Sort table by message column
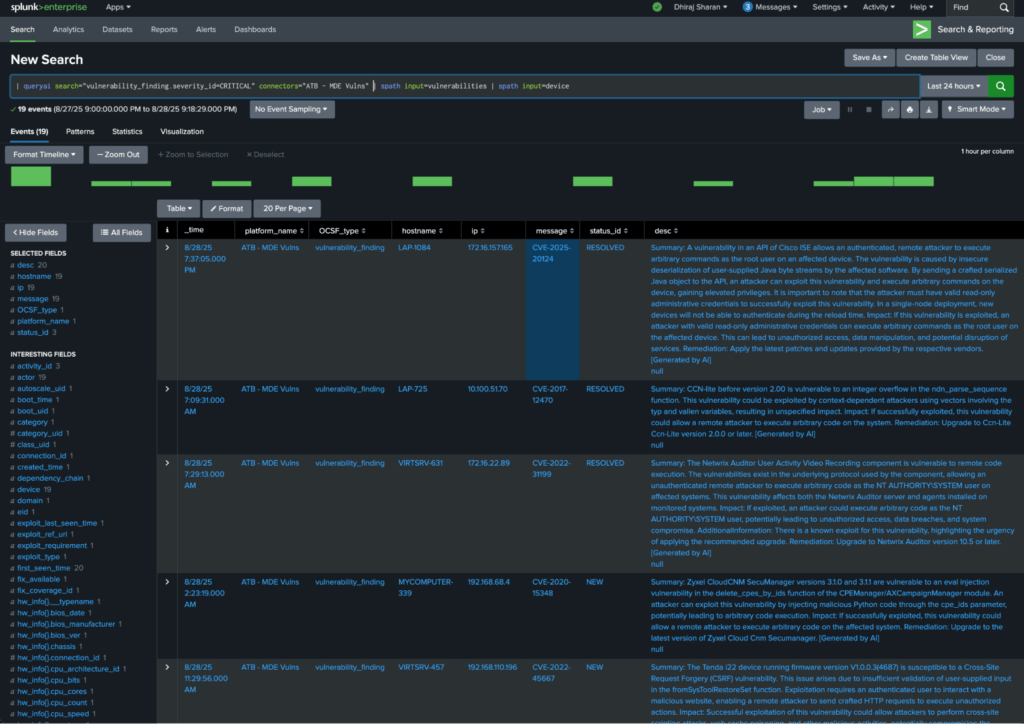Screen dimensions: 1024x724 [554, 231]
